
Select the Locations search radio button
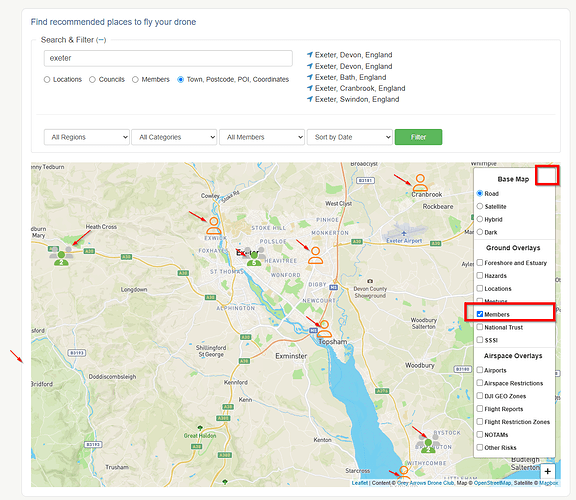(47, 79)
